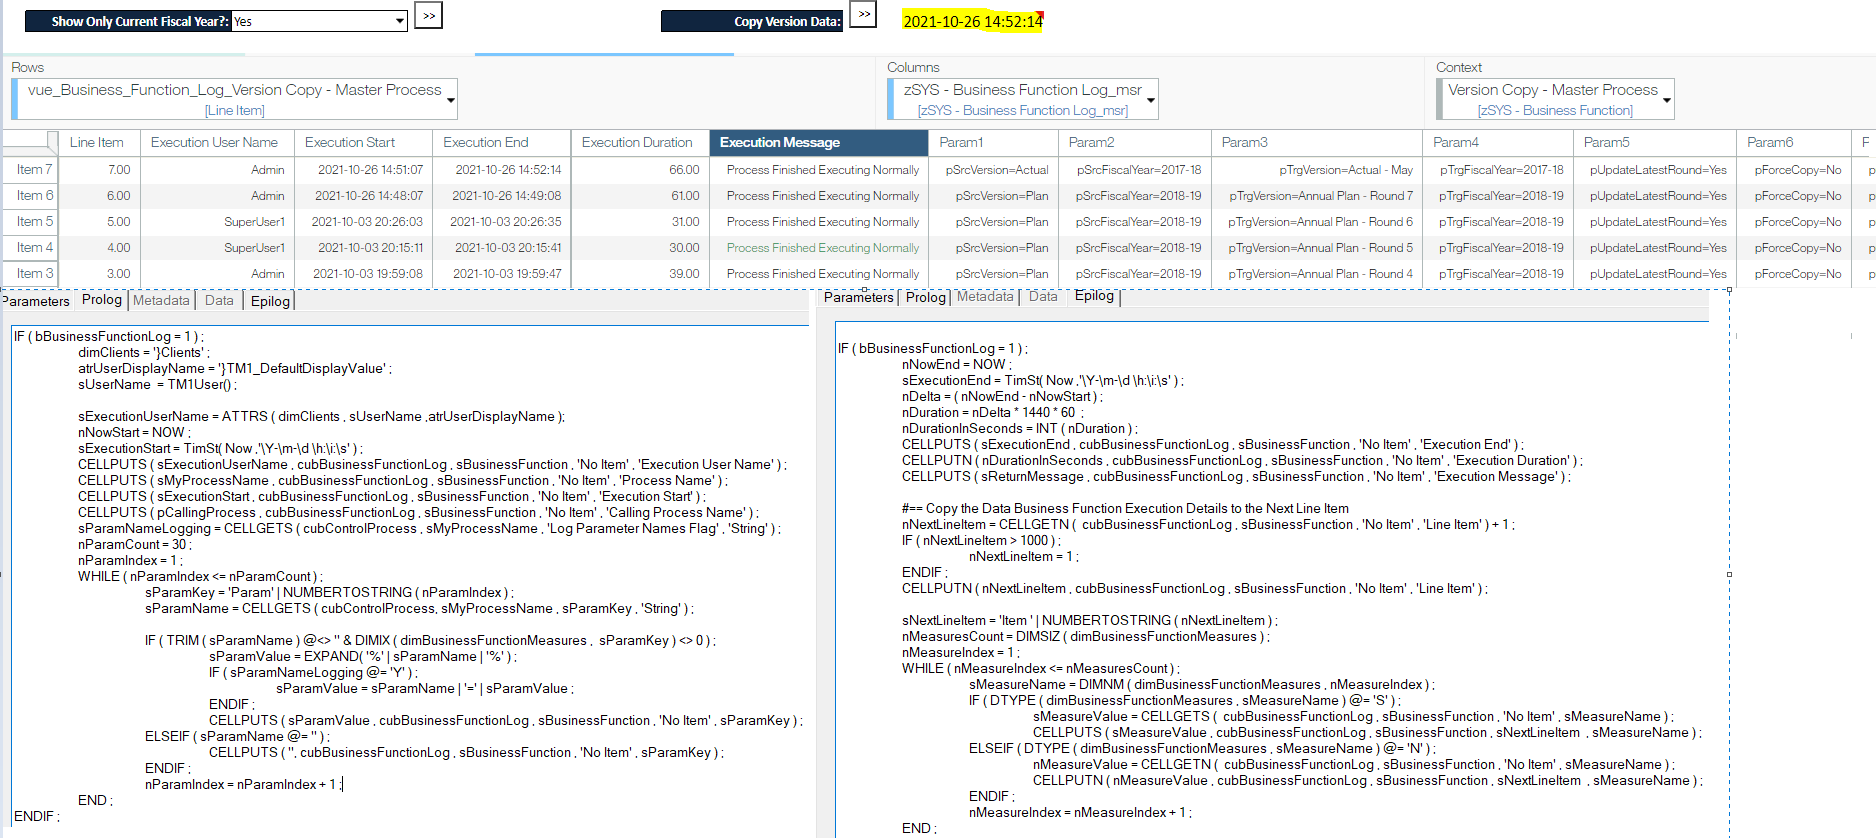Viewport: 1876px width, 839px height.
Task: Open the Metadata tab in right editor
Action: click(x=985, y=296)
